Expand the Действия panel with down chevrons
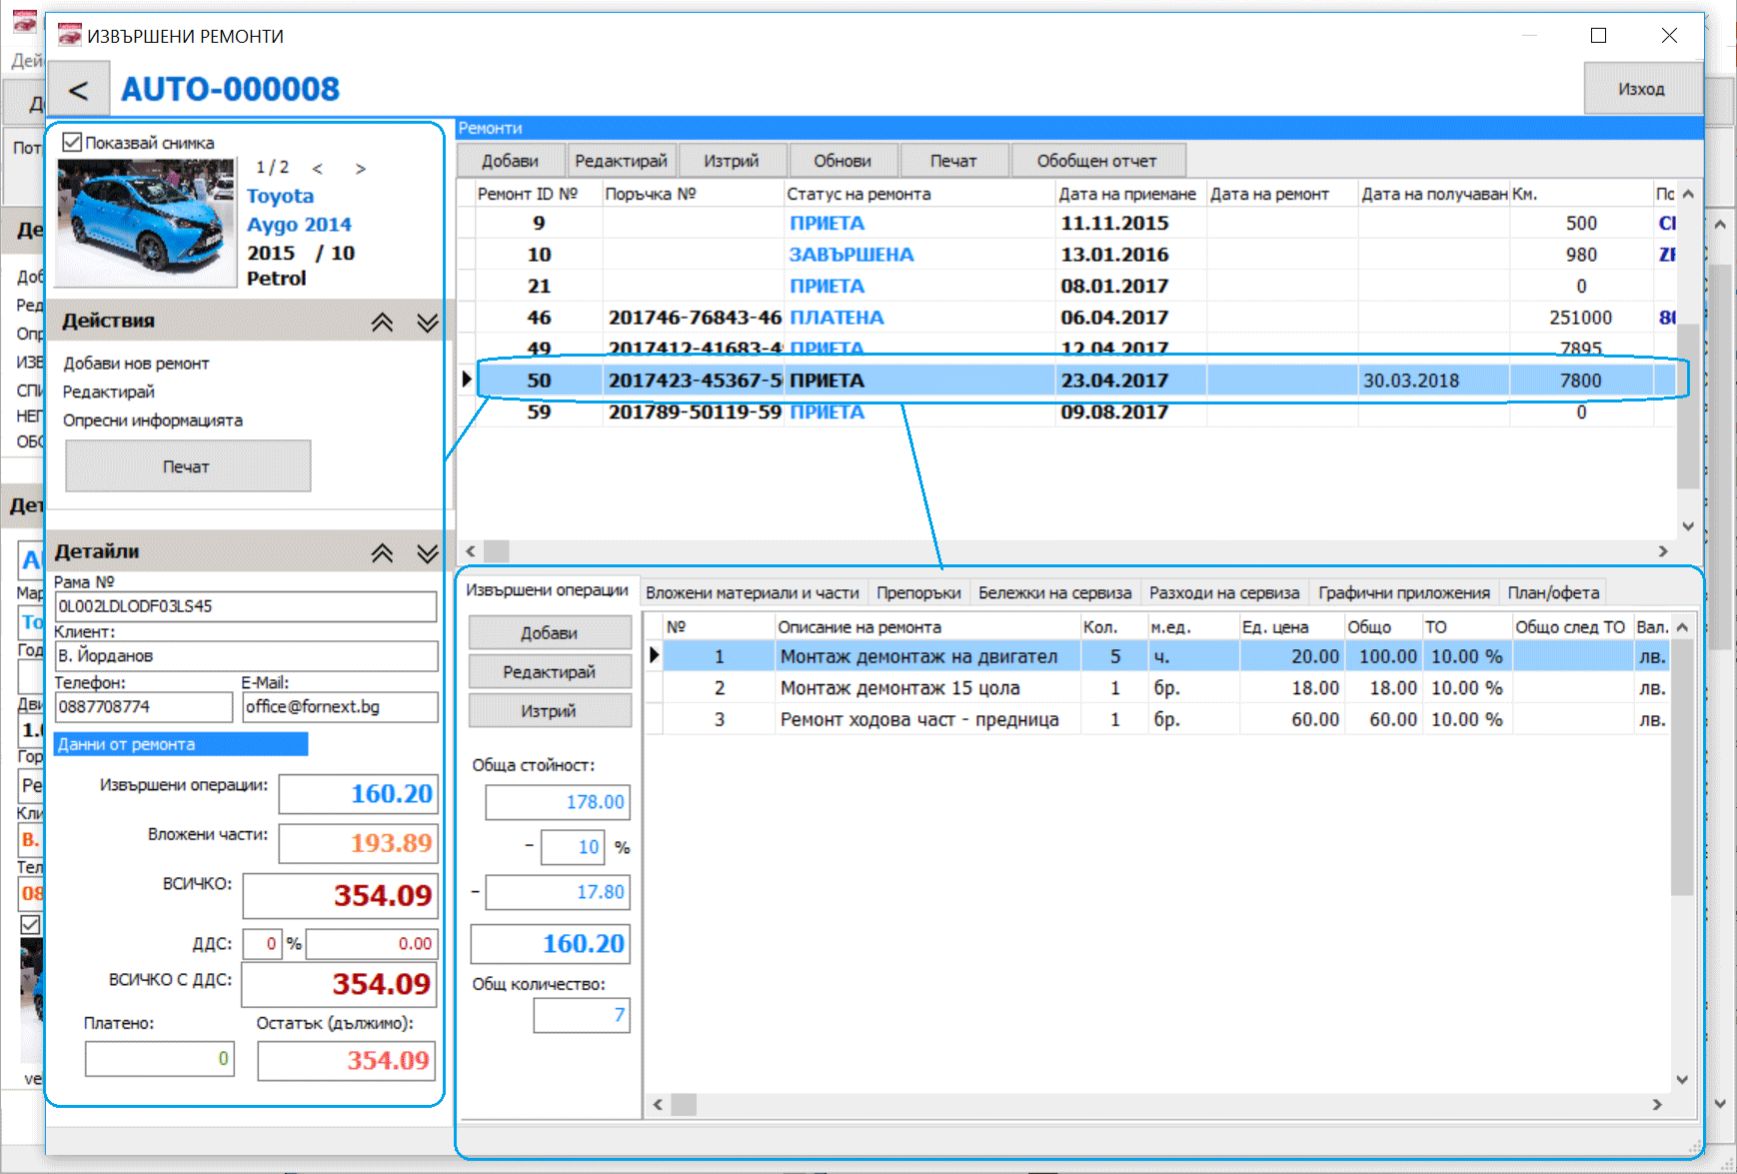Image resolution: width=1737 pixels, height=1174 pixels. [427, 322]
